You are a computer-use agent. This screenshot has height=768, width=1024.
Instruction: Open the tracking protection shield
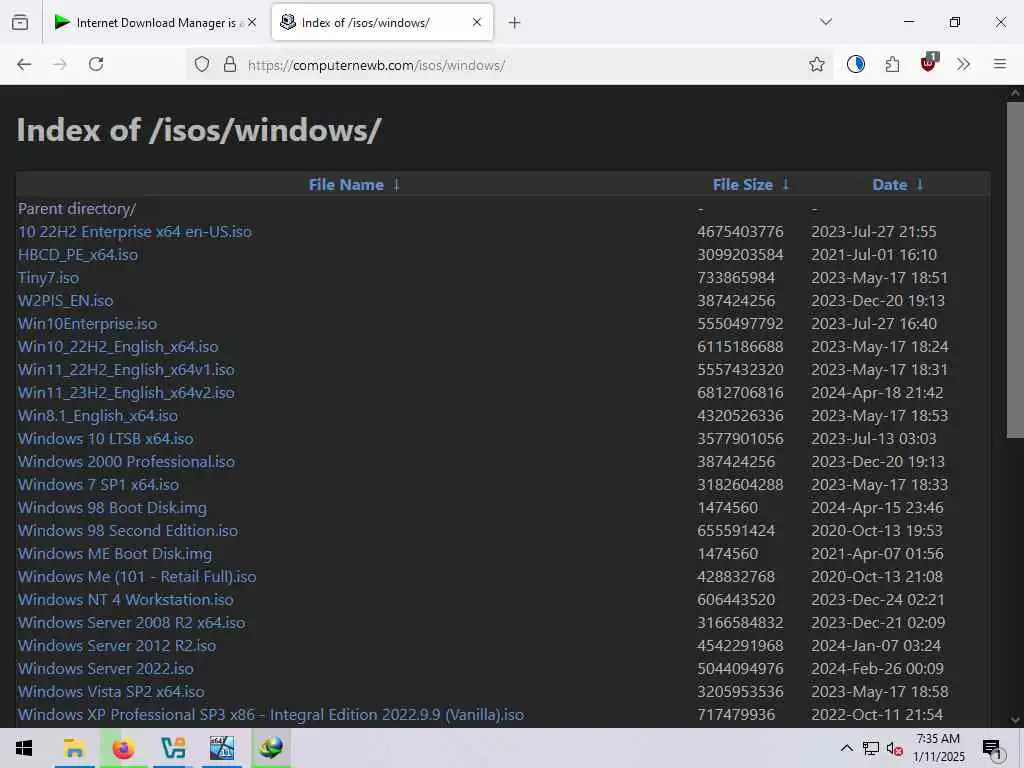click(x=202, y=64)
